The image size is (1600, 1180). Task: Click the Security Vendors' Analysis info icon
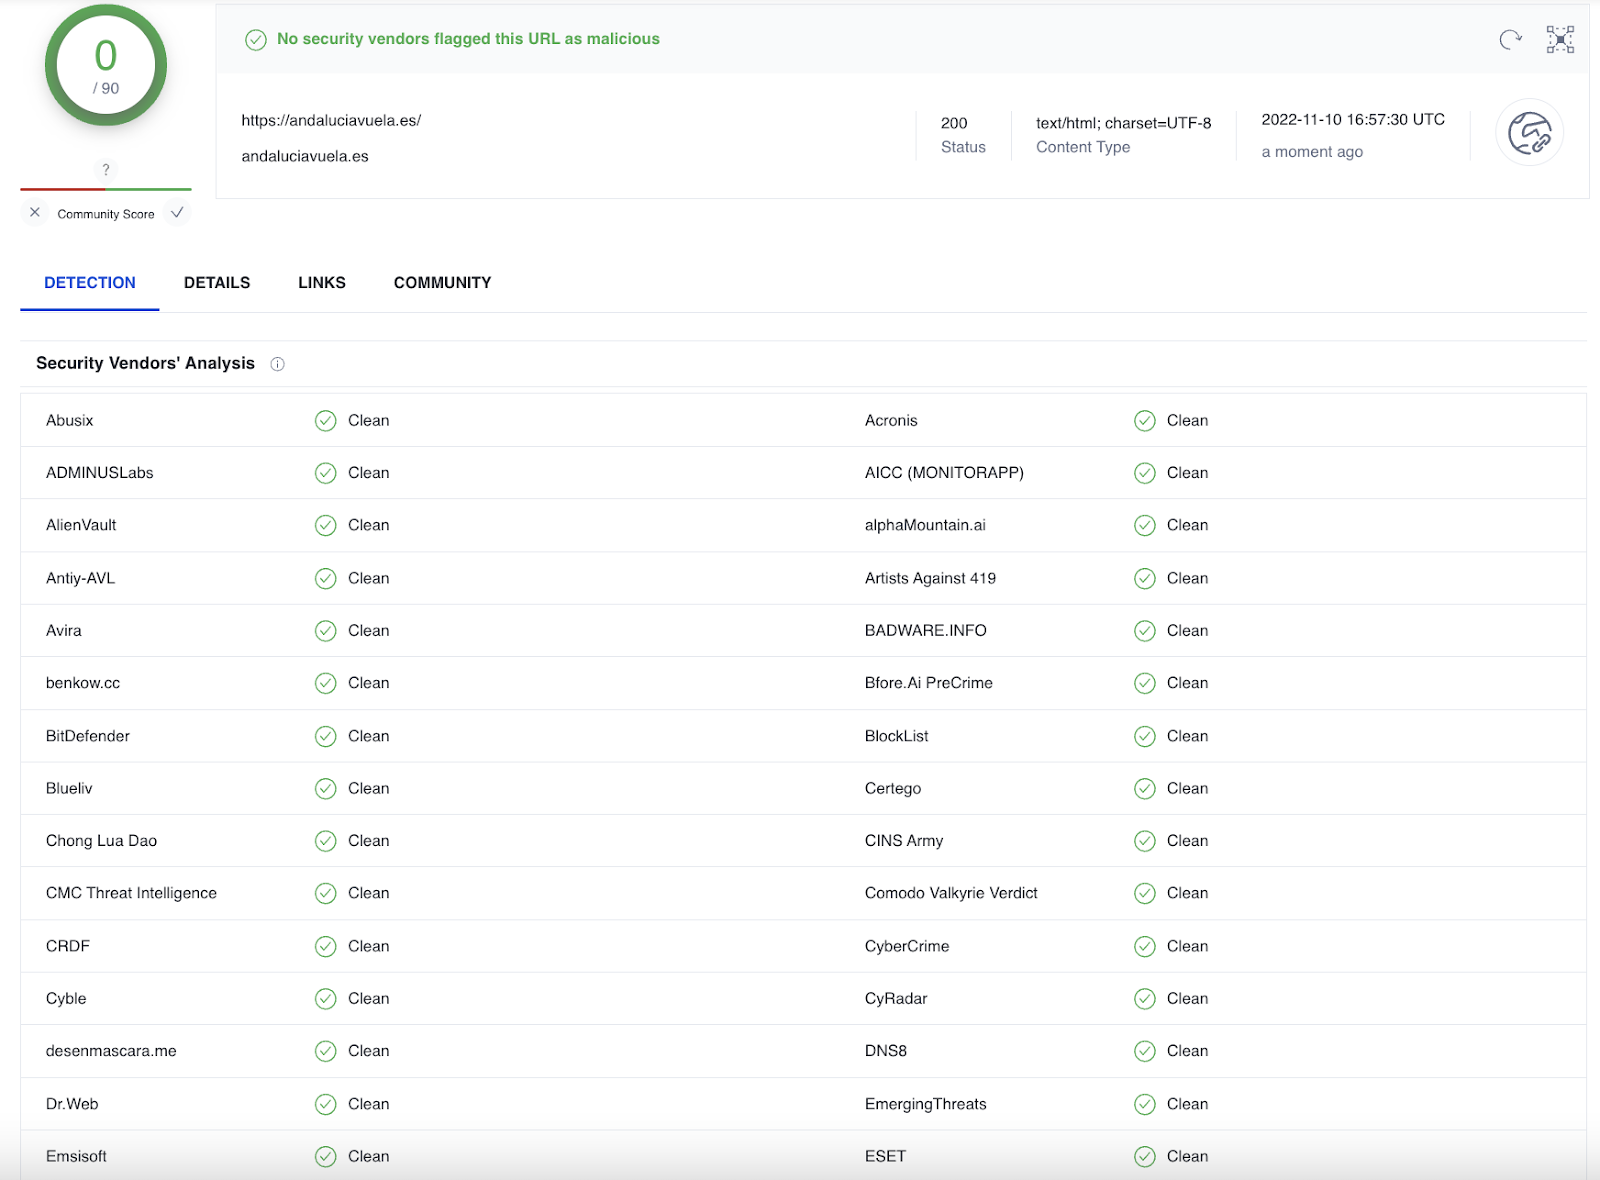coord(278,364)
